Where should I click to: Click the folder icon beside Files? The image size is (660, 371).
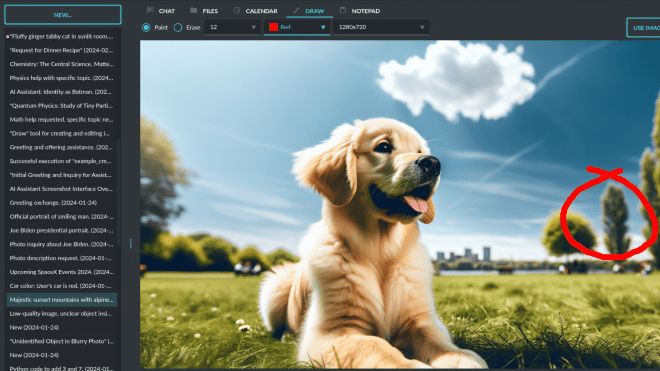coord(194,10)
